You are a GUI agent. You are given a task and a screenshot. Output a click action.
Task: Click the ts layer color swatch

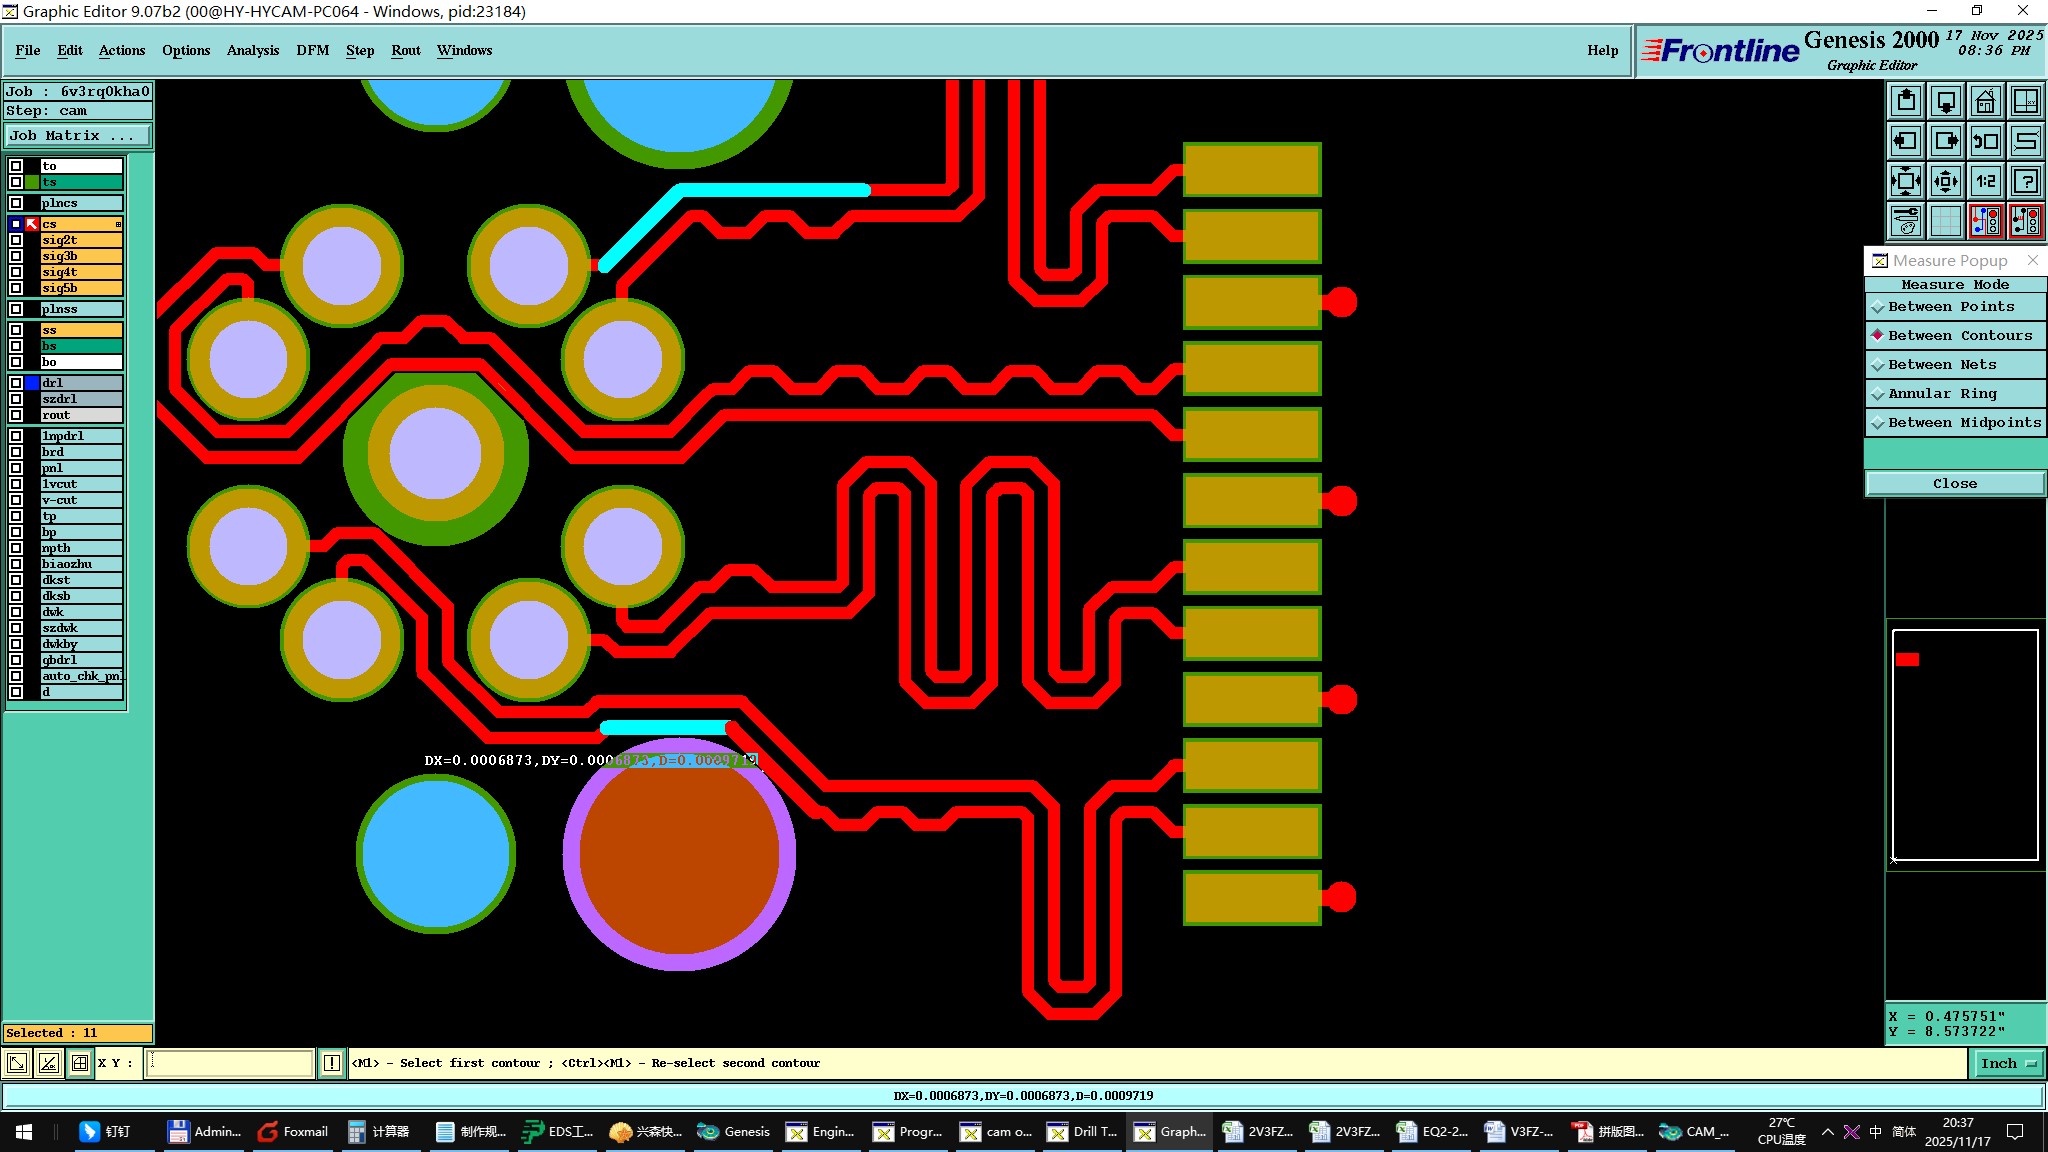coord(32,182)
